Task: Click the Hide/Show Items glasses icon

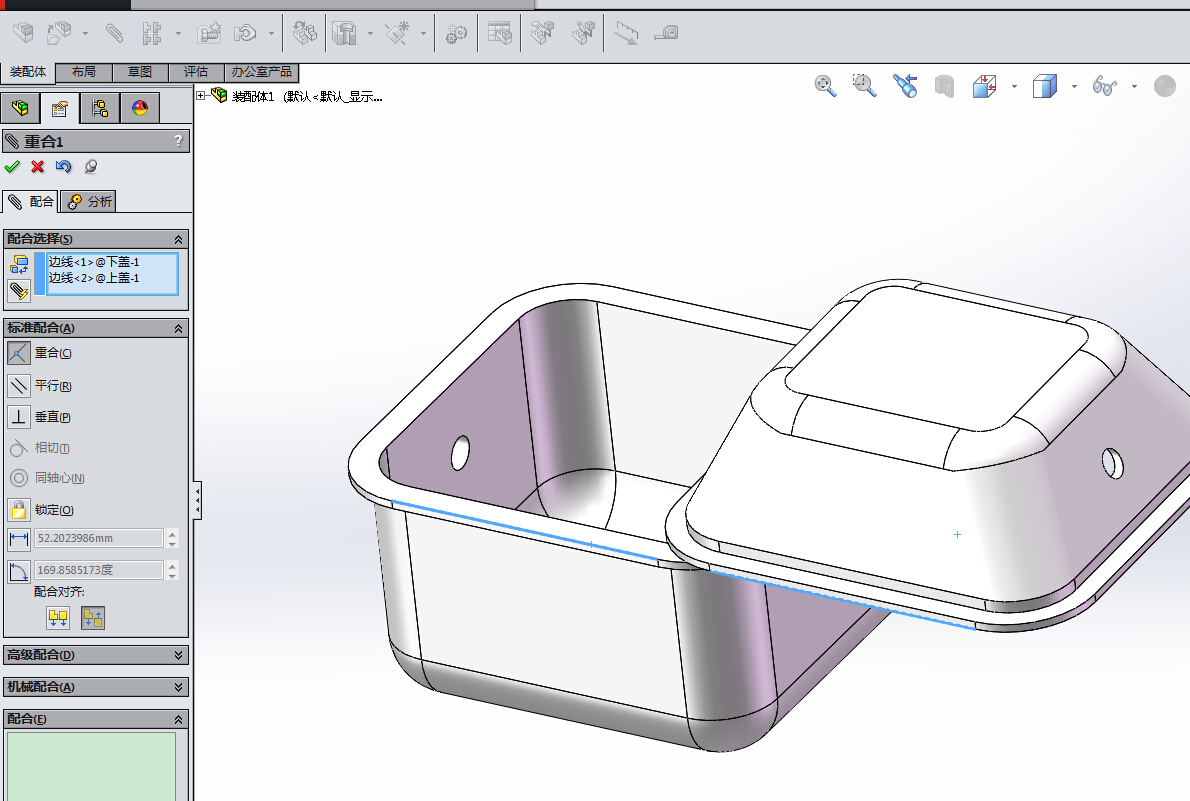Action: tap(1105, 86)
